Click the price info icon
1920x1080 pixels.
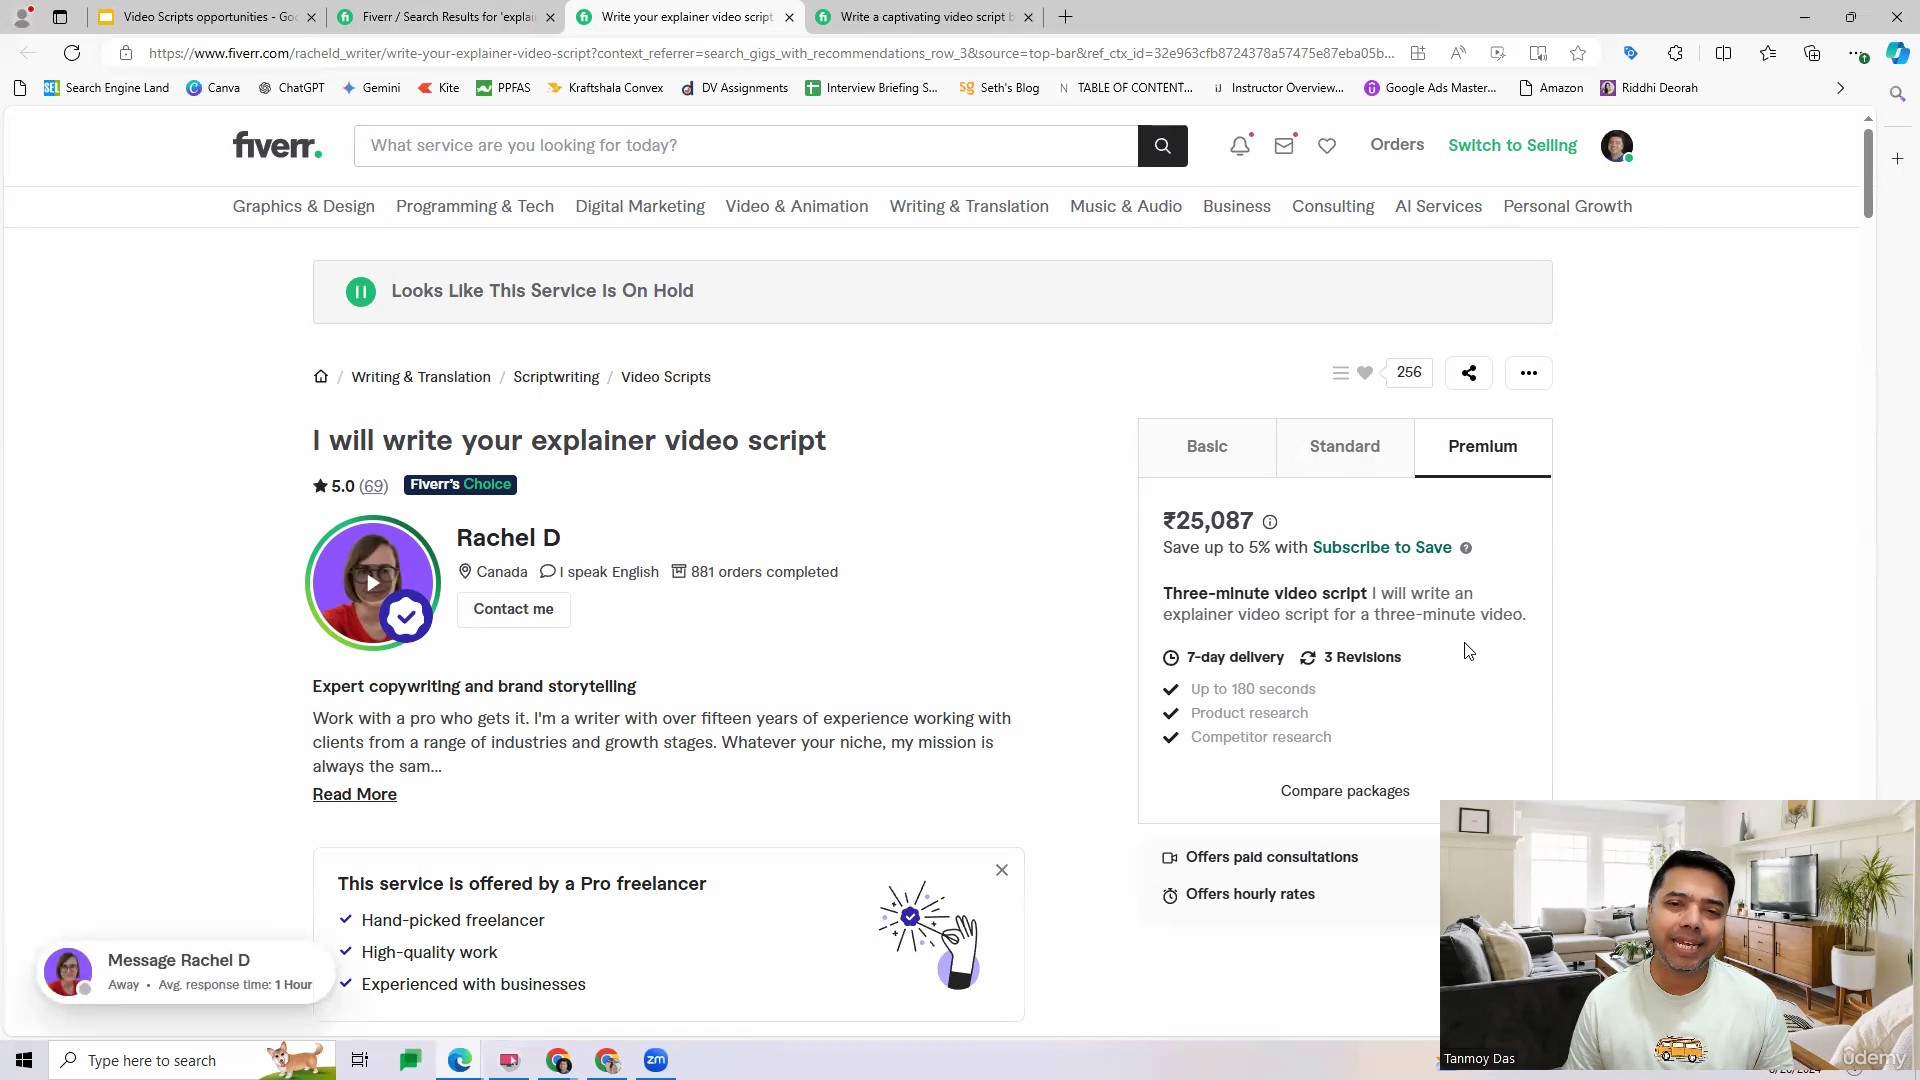[x=1270, y=522]
